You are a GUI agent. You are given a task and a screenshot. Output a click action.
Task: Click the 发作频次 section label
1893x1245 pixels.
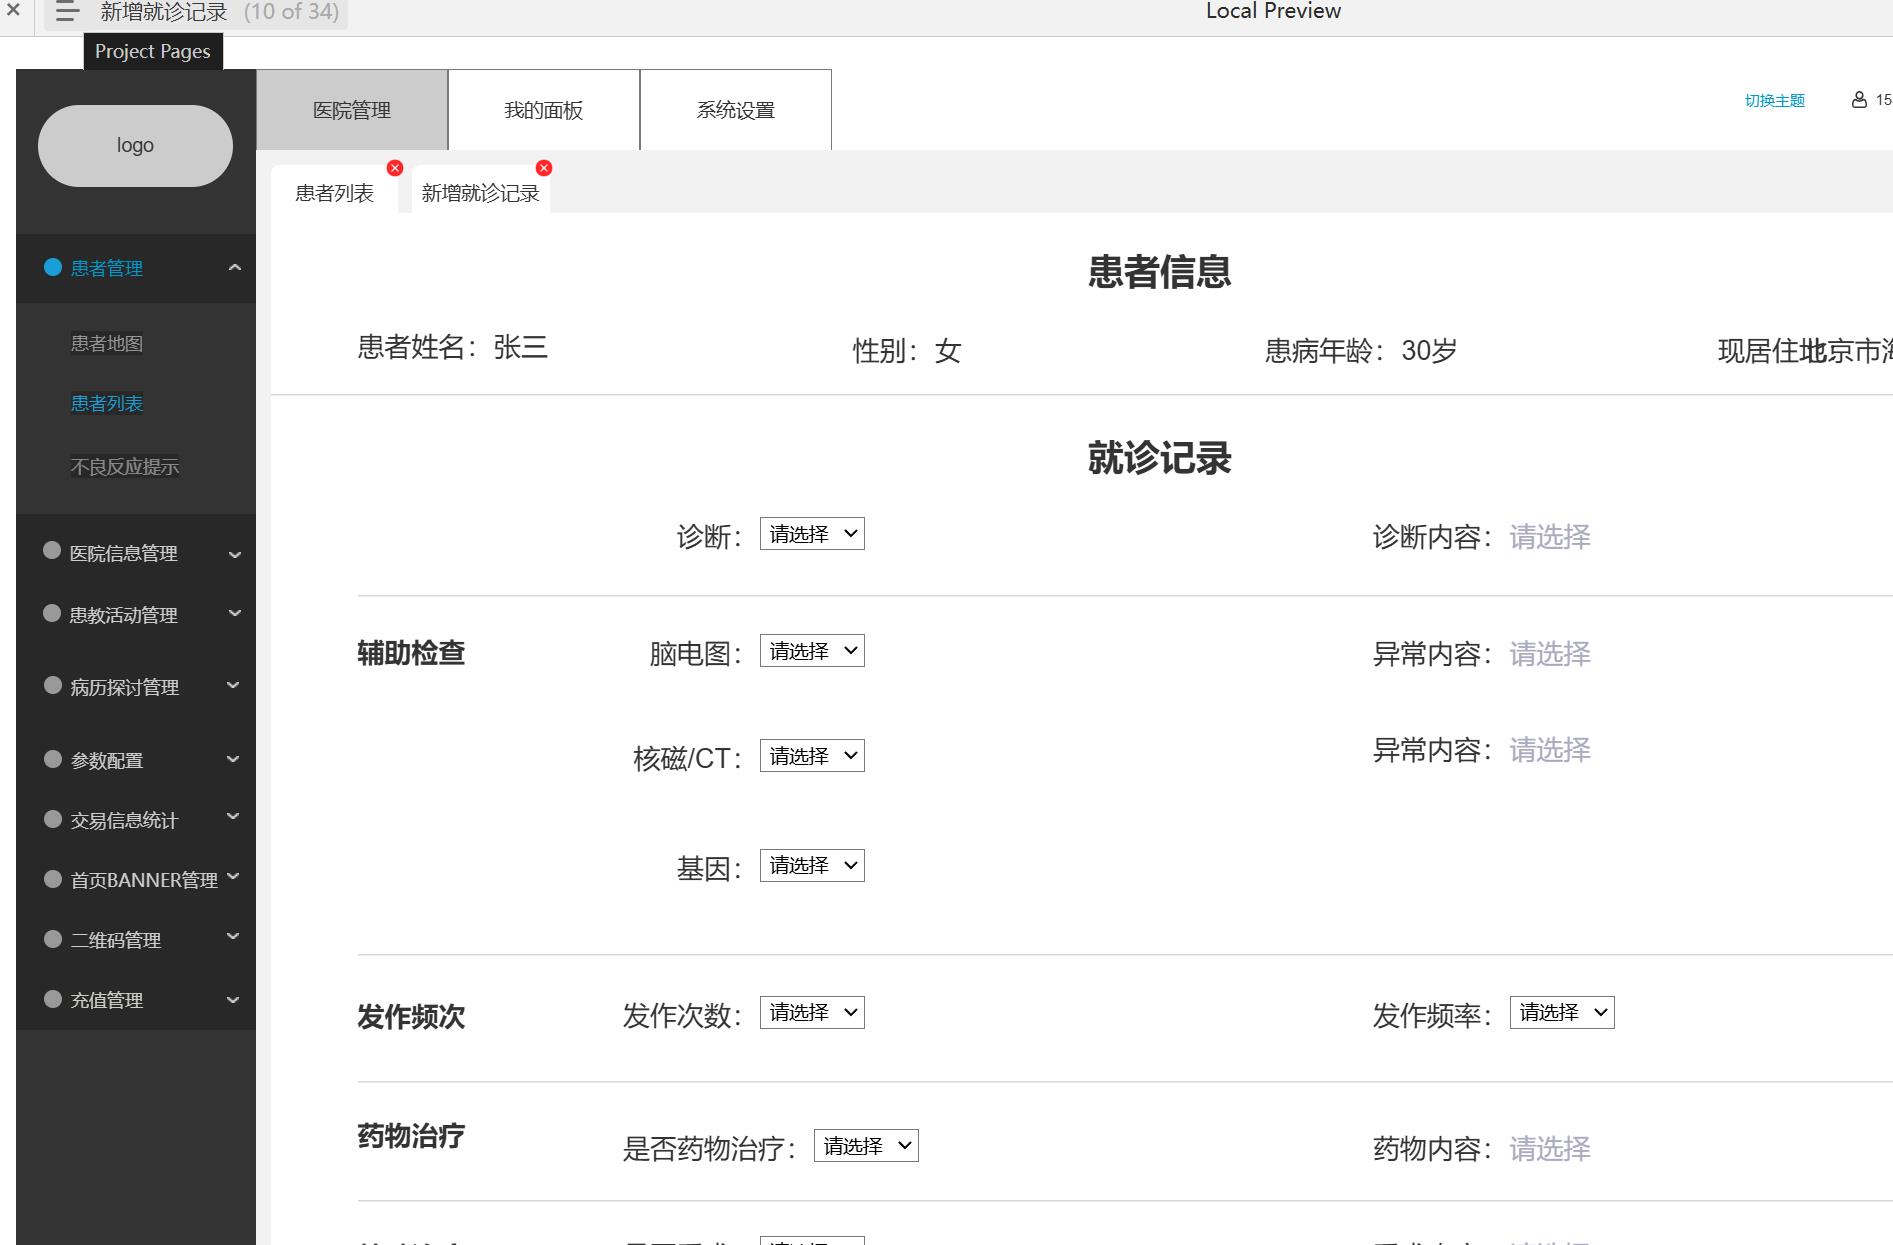[x=411, y=1017]
